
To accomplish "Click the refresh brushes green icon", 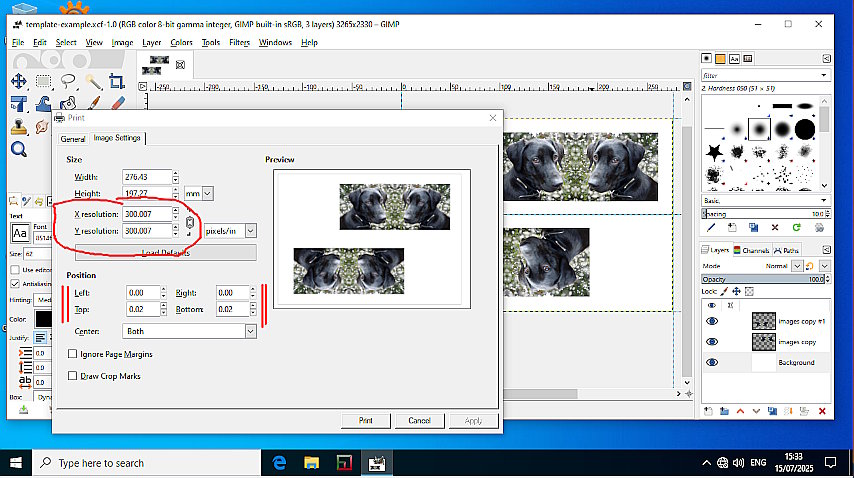I will click(796, 228).
